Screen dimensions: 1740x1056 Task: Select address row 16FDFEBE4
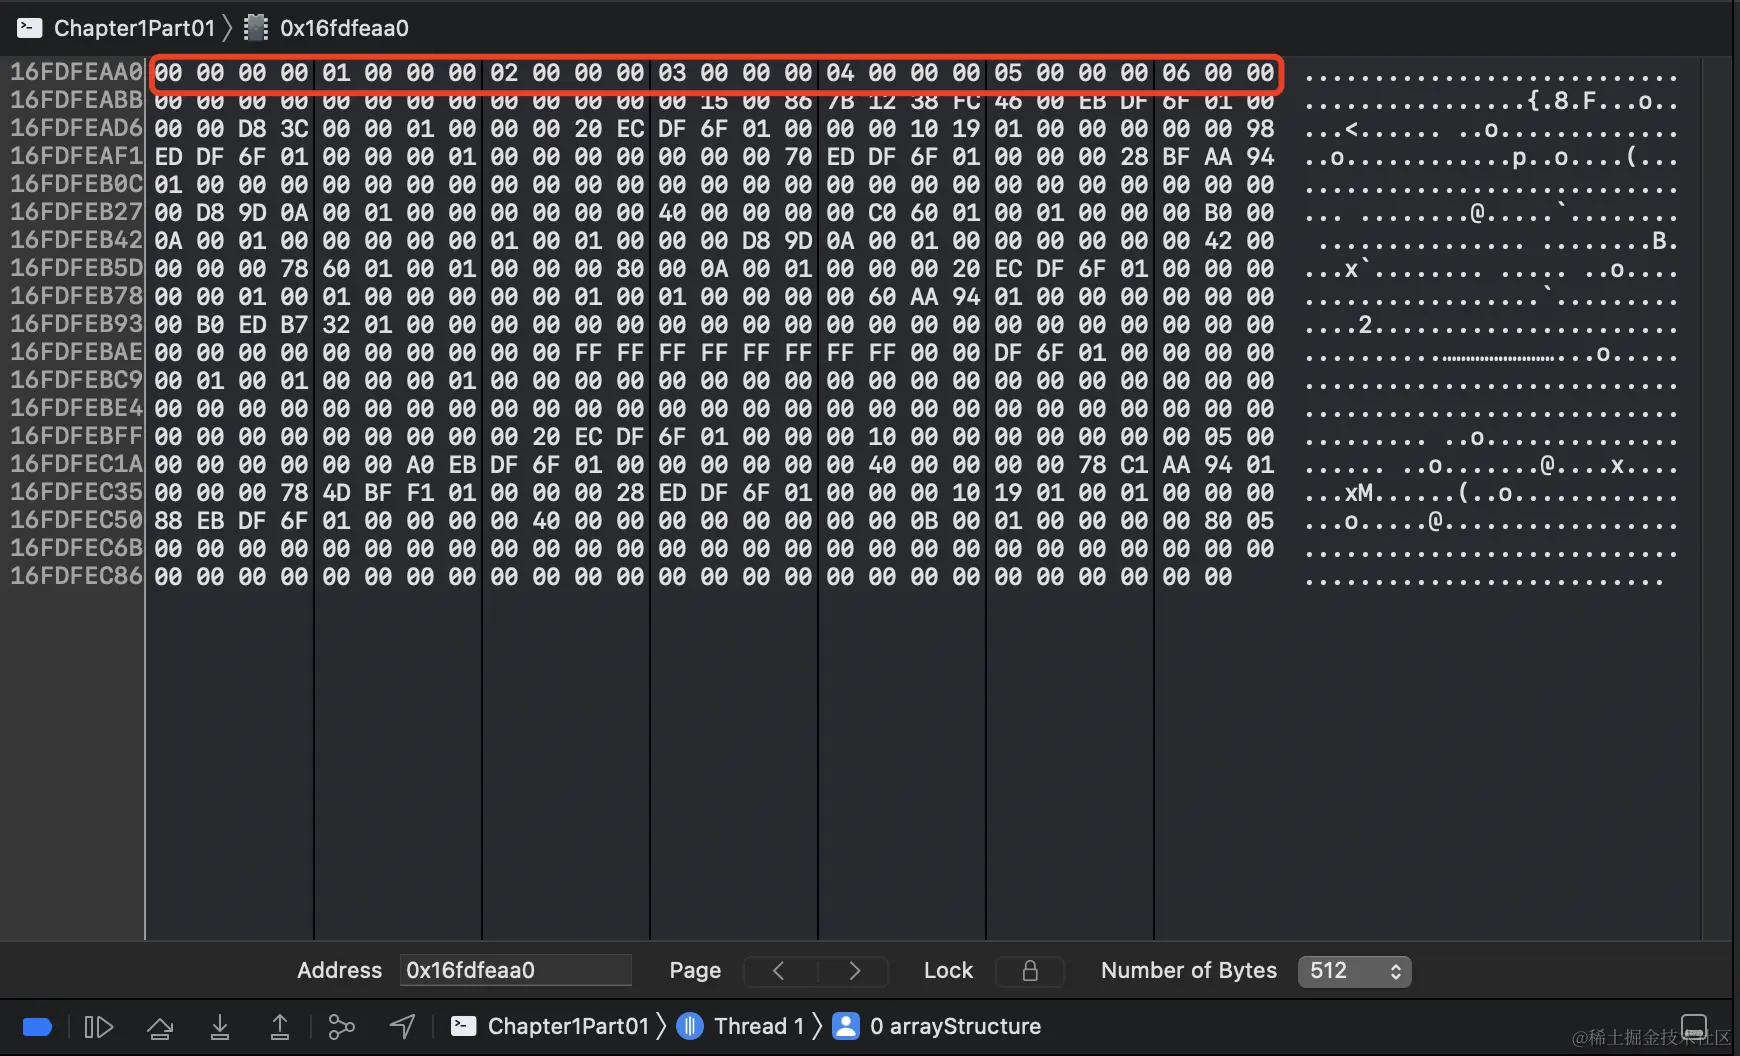click(x=77, y=408)
